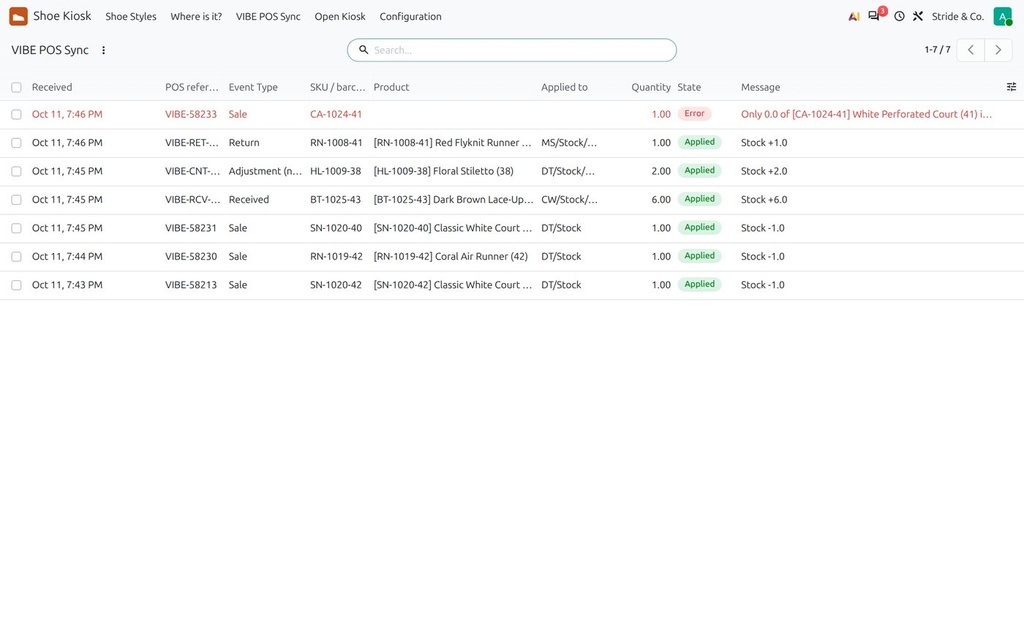Click the red Error state badge
The height and width of the screenshot is (640, 1024).
coord(694,114)
